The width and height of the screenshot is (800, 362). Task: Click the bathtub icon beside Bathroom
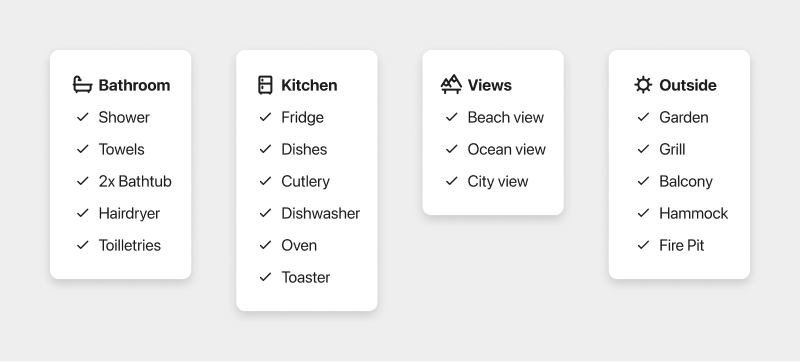82,85
